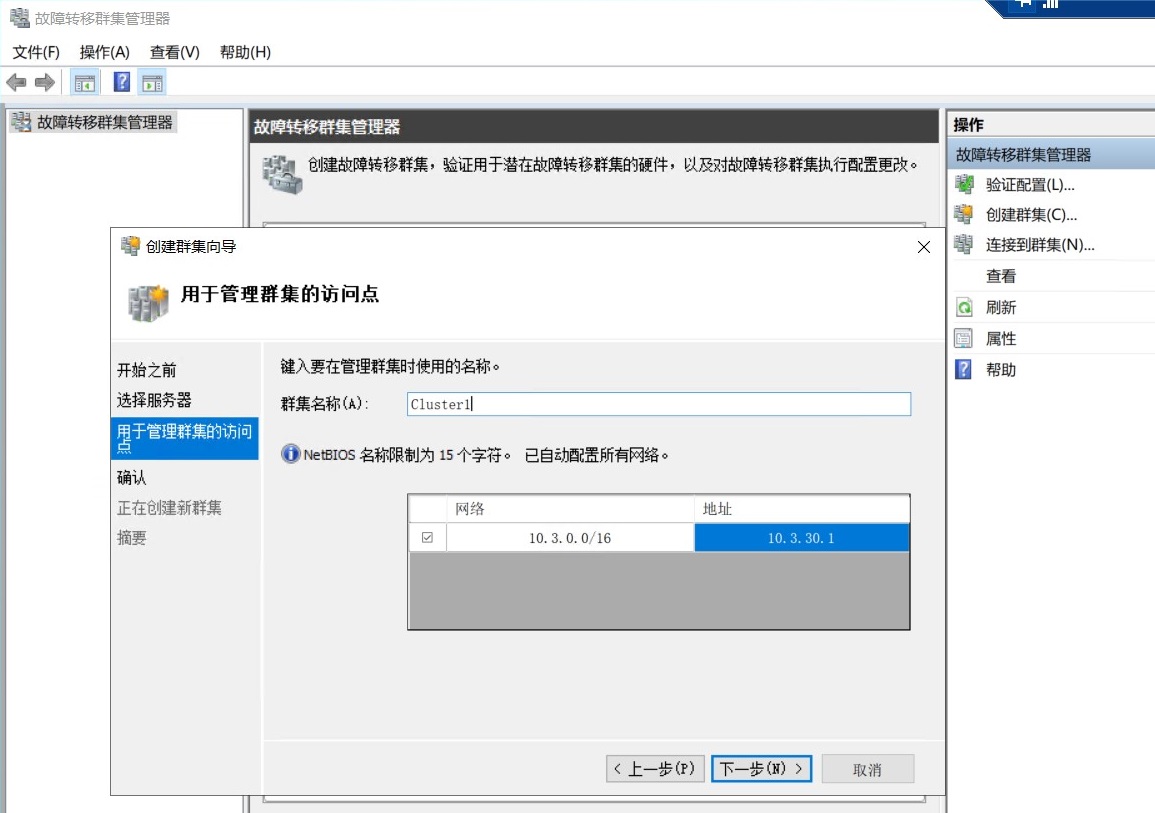Click the NetBIOS information icon
1155x813 pixels.
[290, 454]
